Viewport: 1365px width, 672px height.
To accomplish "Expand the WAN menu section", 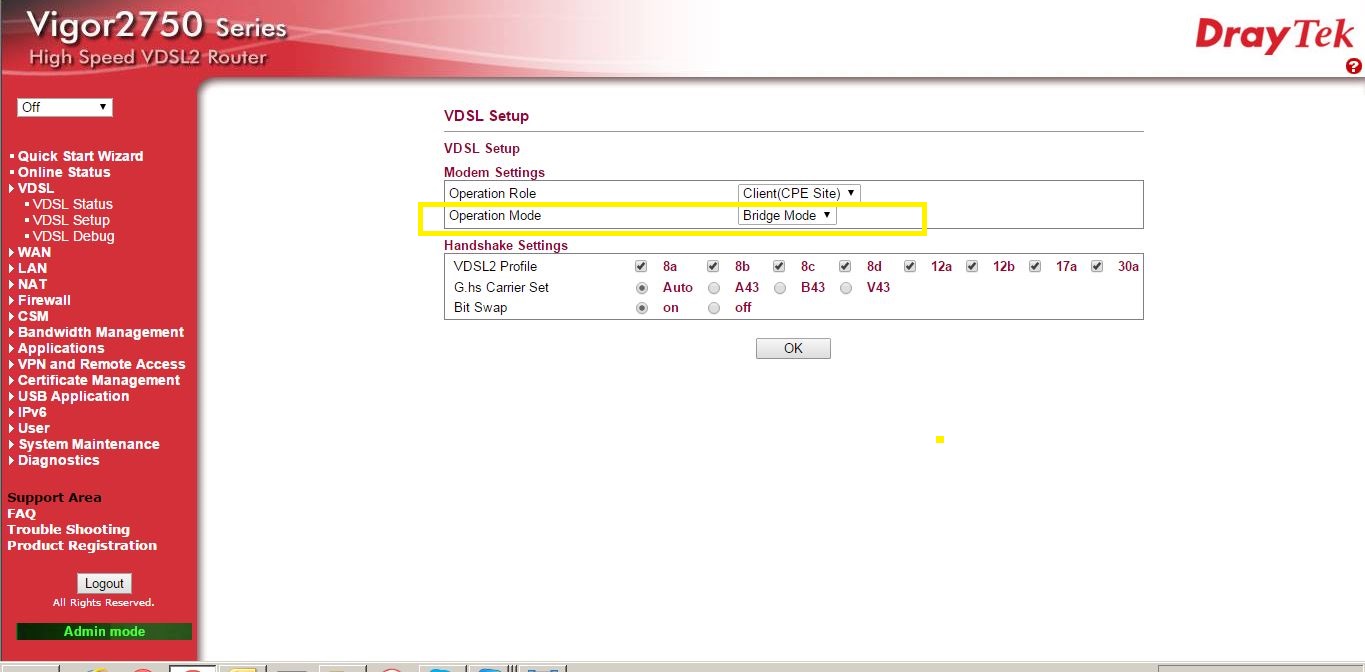I will 34,252.
